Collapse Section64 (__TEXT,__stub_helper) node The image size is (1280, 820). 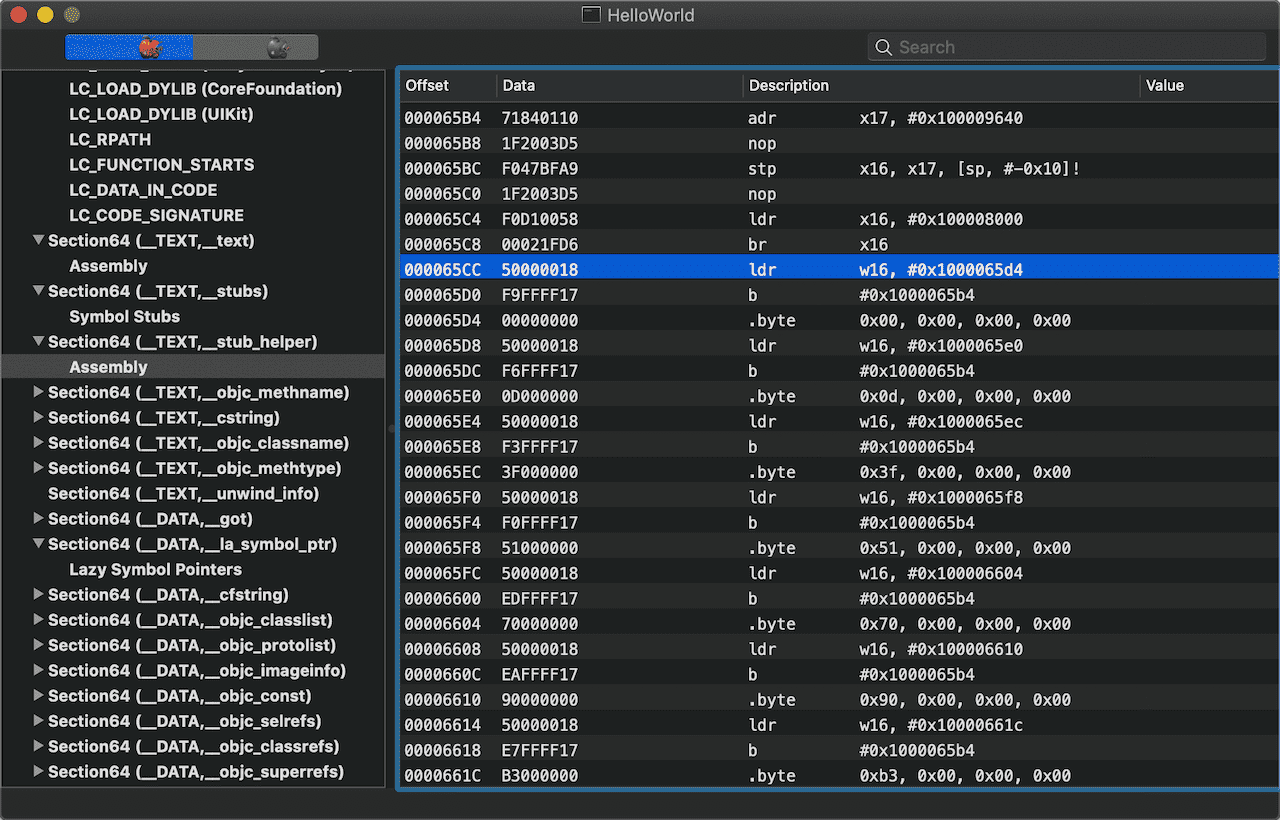39,341
